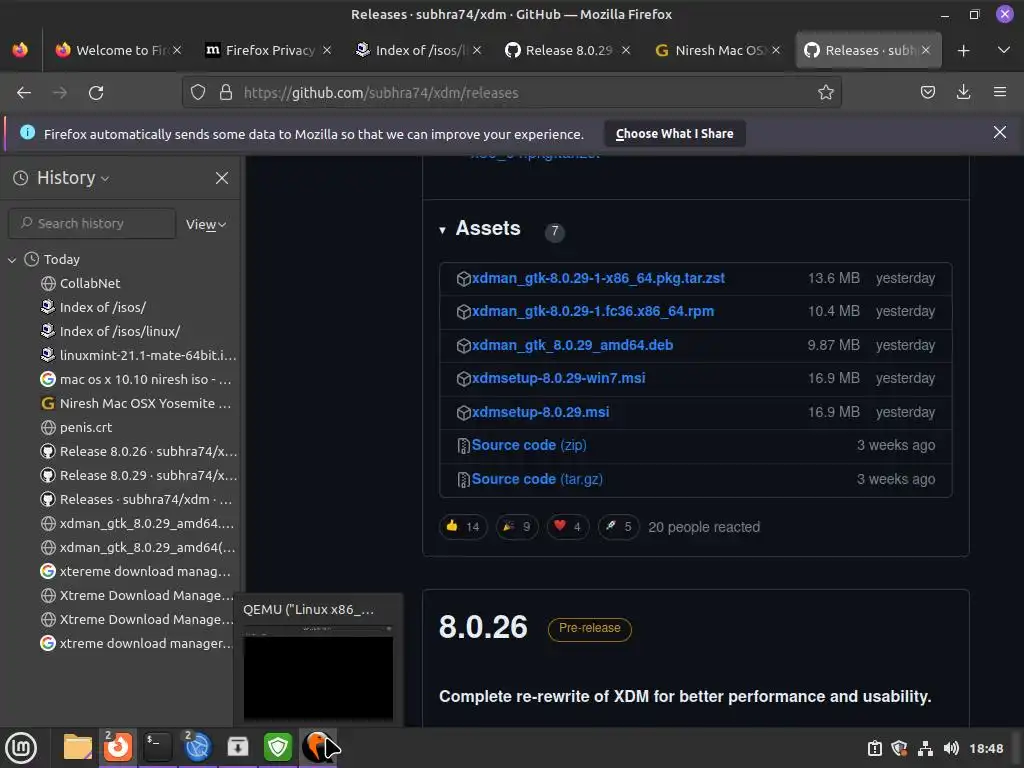This screenshot has height=768, width=1024.
Task: Download xdman_gtk_8.0.29_amd64.deb package
Action: click(572, 345)
